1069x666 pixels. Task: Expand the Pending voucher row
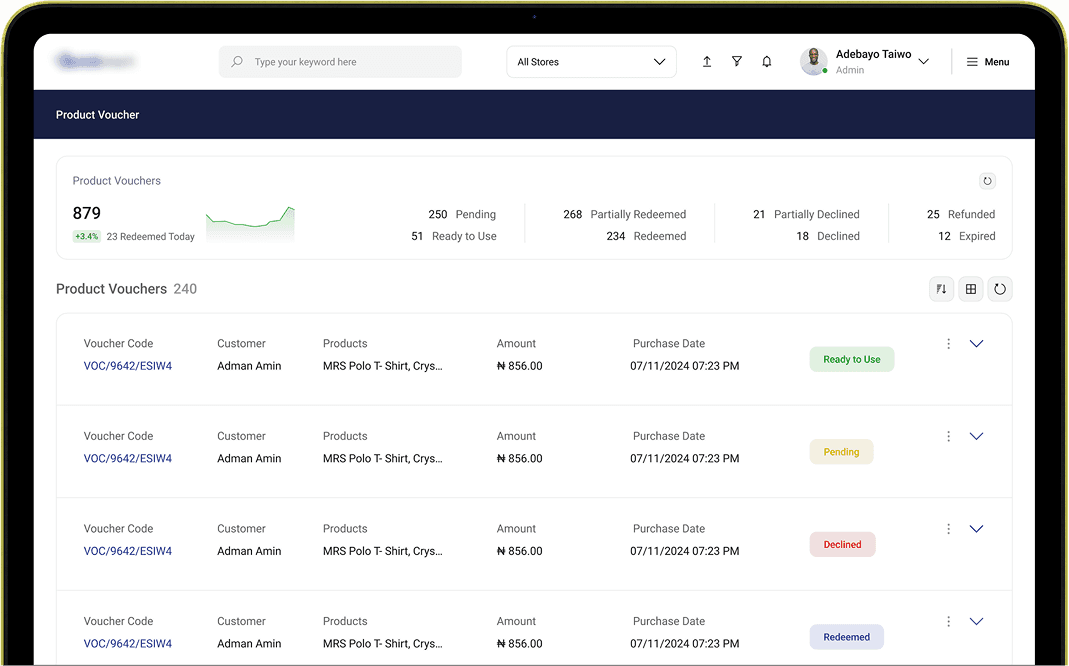point(976,436)
